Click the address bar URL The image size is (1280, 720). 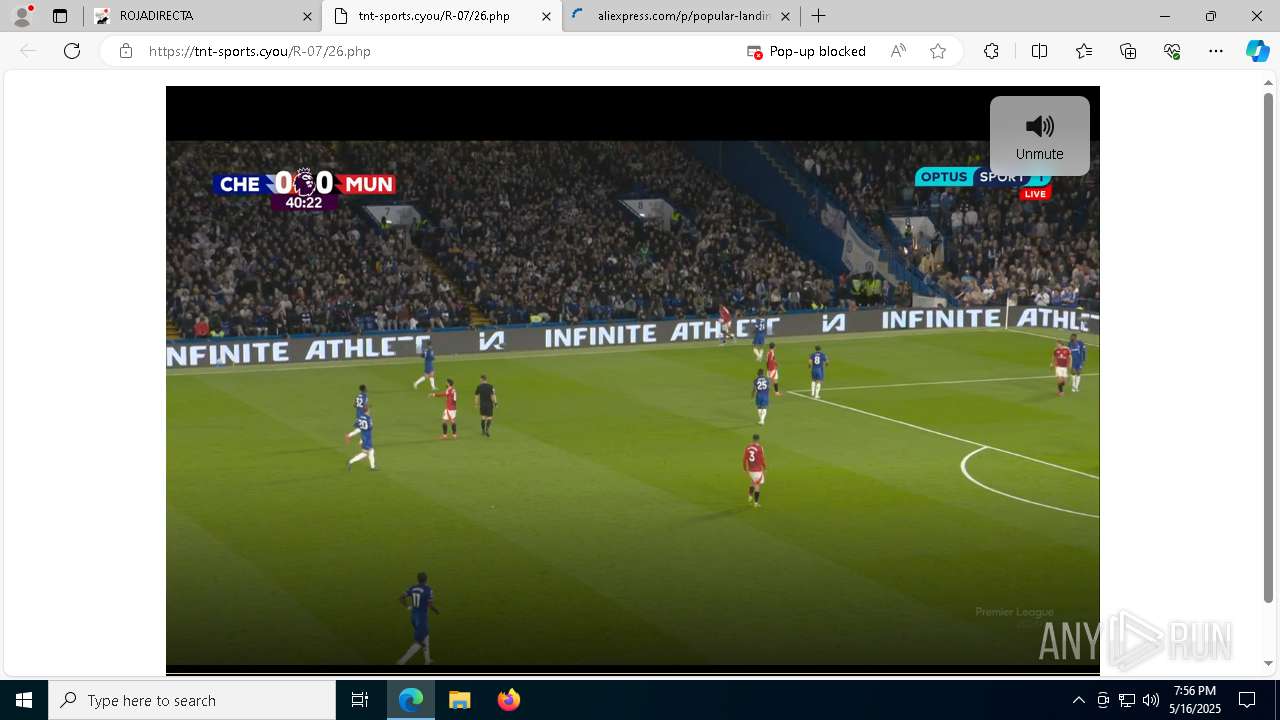pyautogui.click(x=260, y=51)
